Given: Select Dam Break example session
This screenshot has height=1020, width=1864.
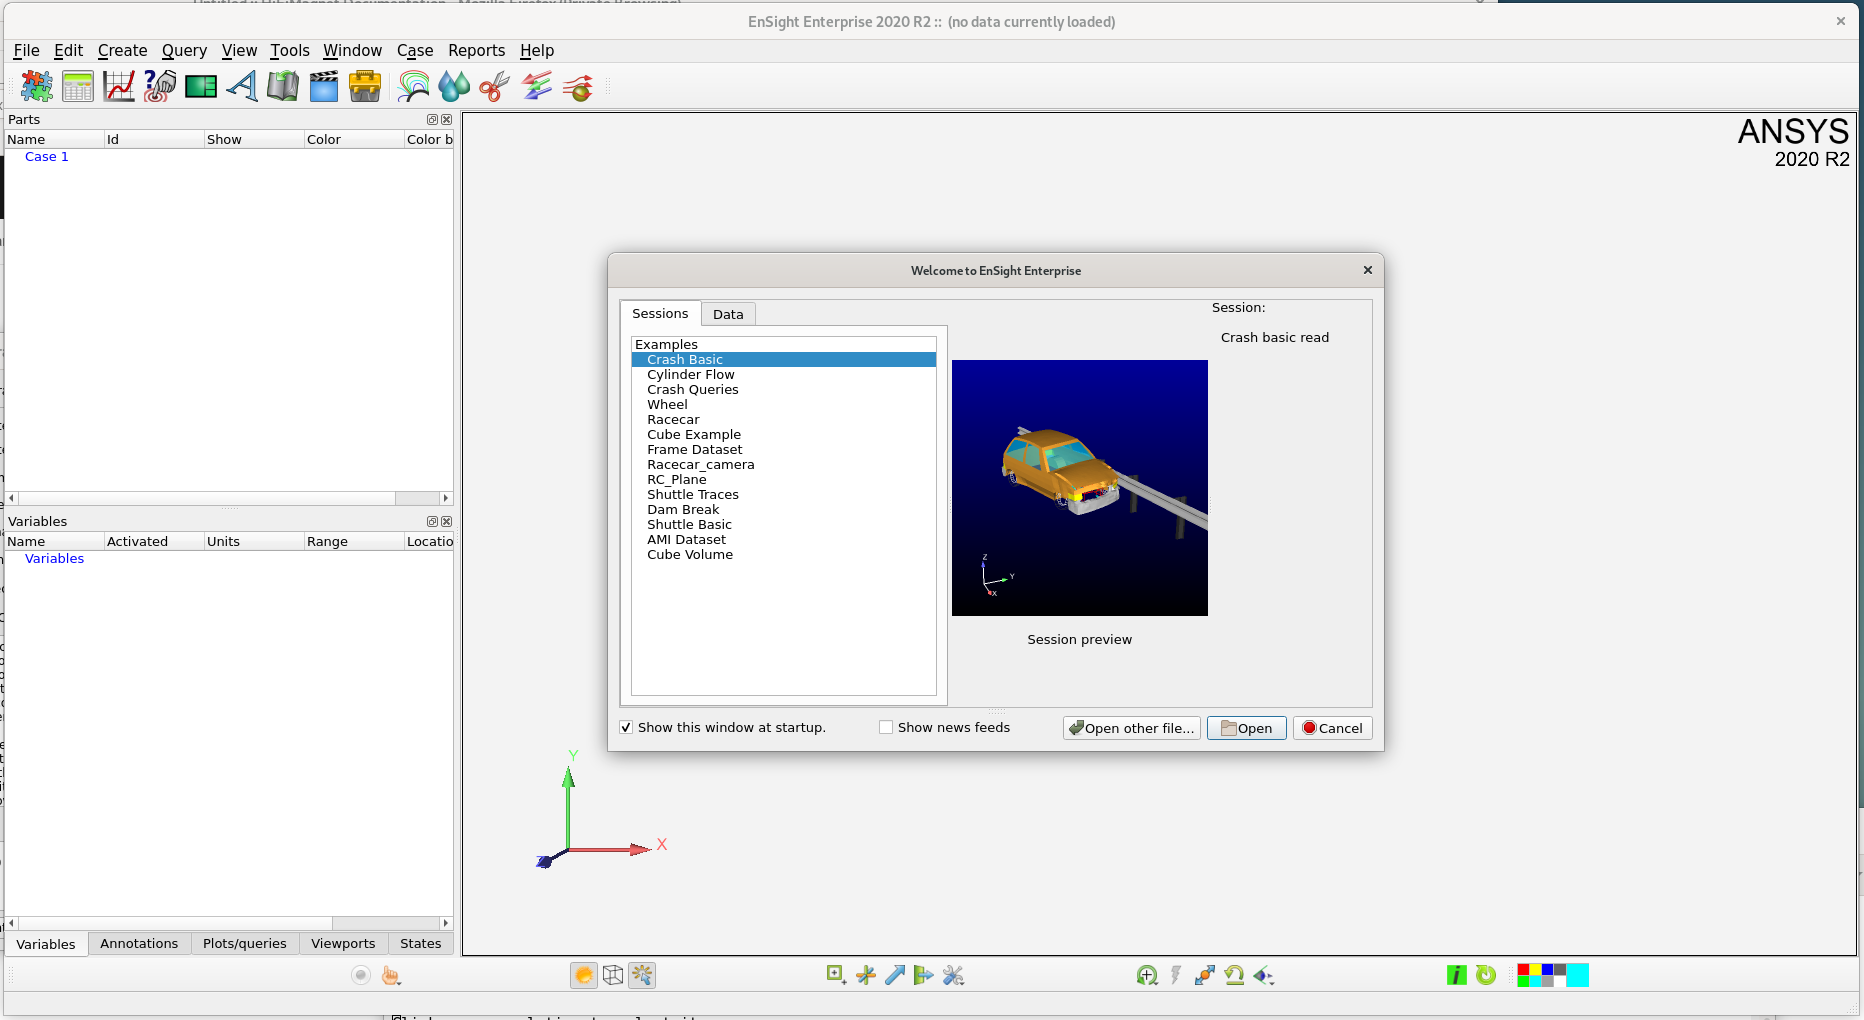Looking at the screenshot, I should coord(683,509).
